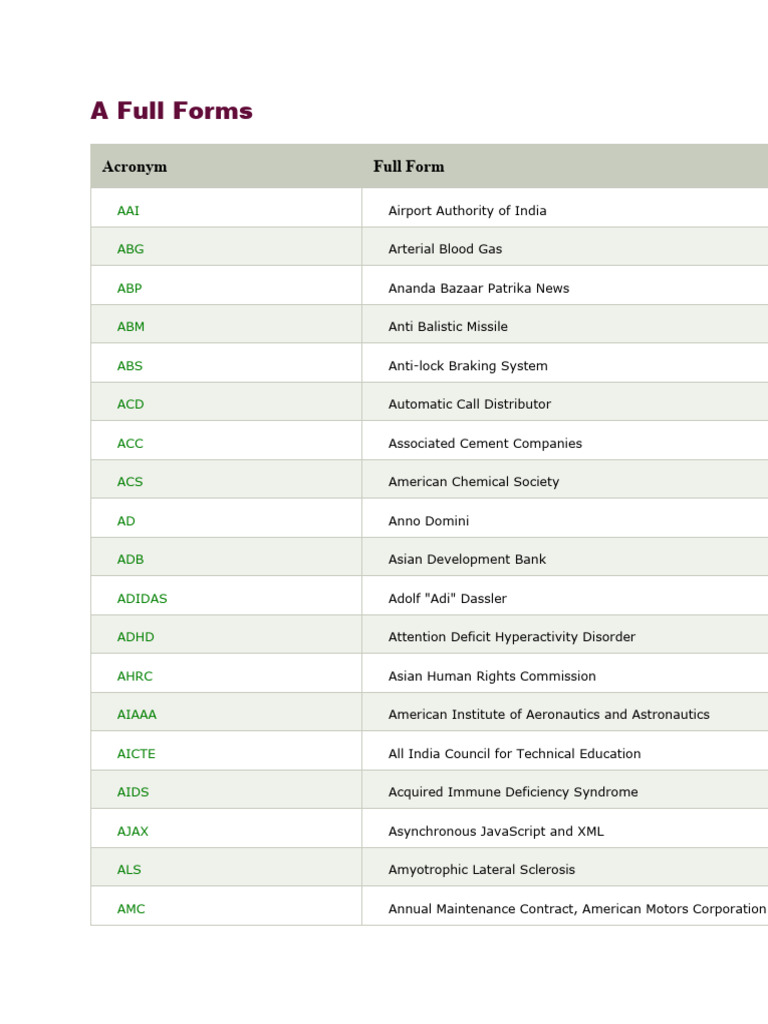Click the "A Full Forms" page heading
The height and width of the screenshot is (1024, 768).
pyautogui.click(x=171, y=111)
